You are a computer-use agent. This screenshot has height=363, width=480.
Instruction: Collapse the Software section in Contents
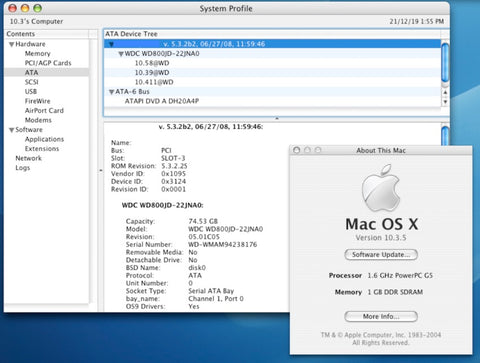[12, 130]
